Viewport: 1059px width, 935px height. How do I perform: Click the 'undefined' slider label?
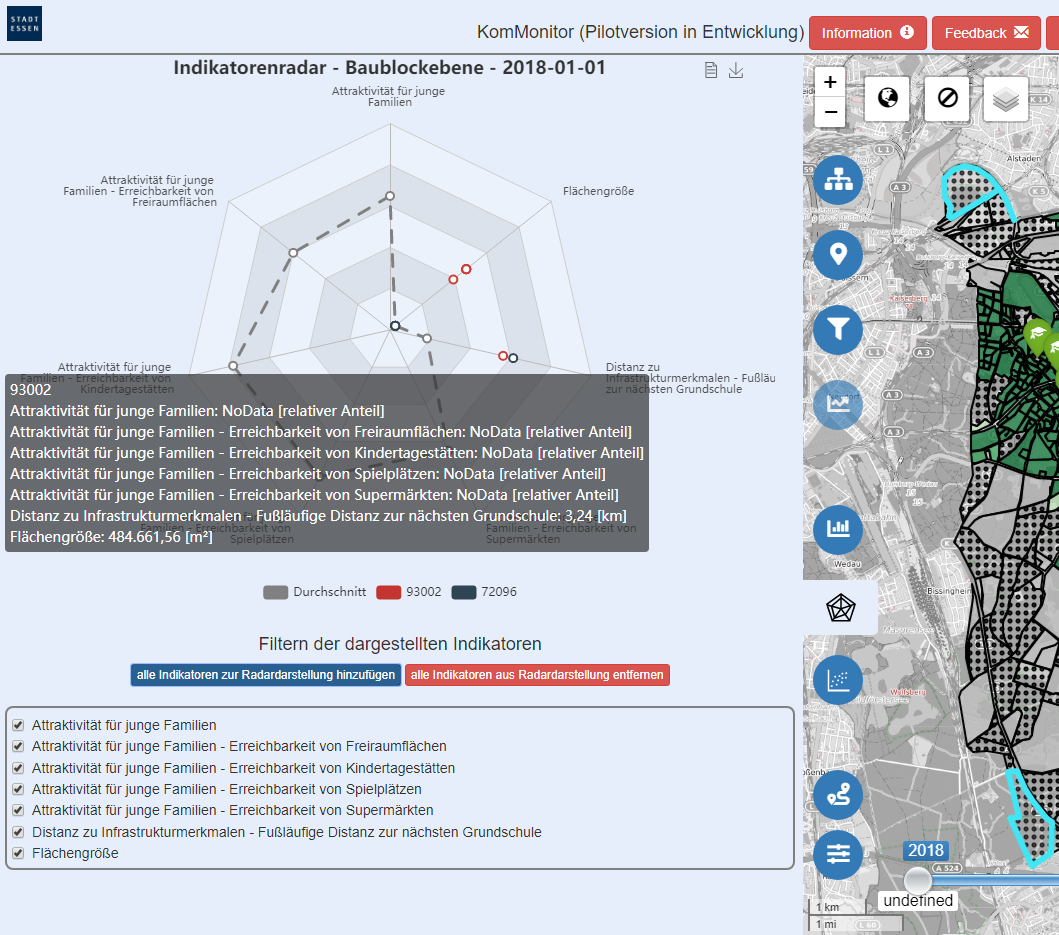click(918, 901)
